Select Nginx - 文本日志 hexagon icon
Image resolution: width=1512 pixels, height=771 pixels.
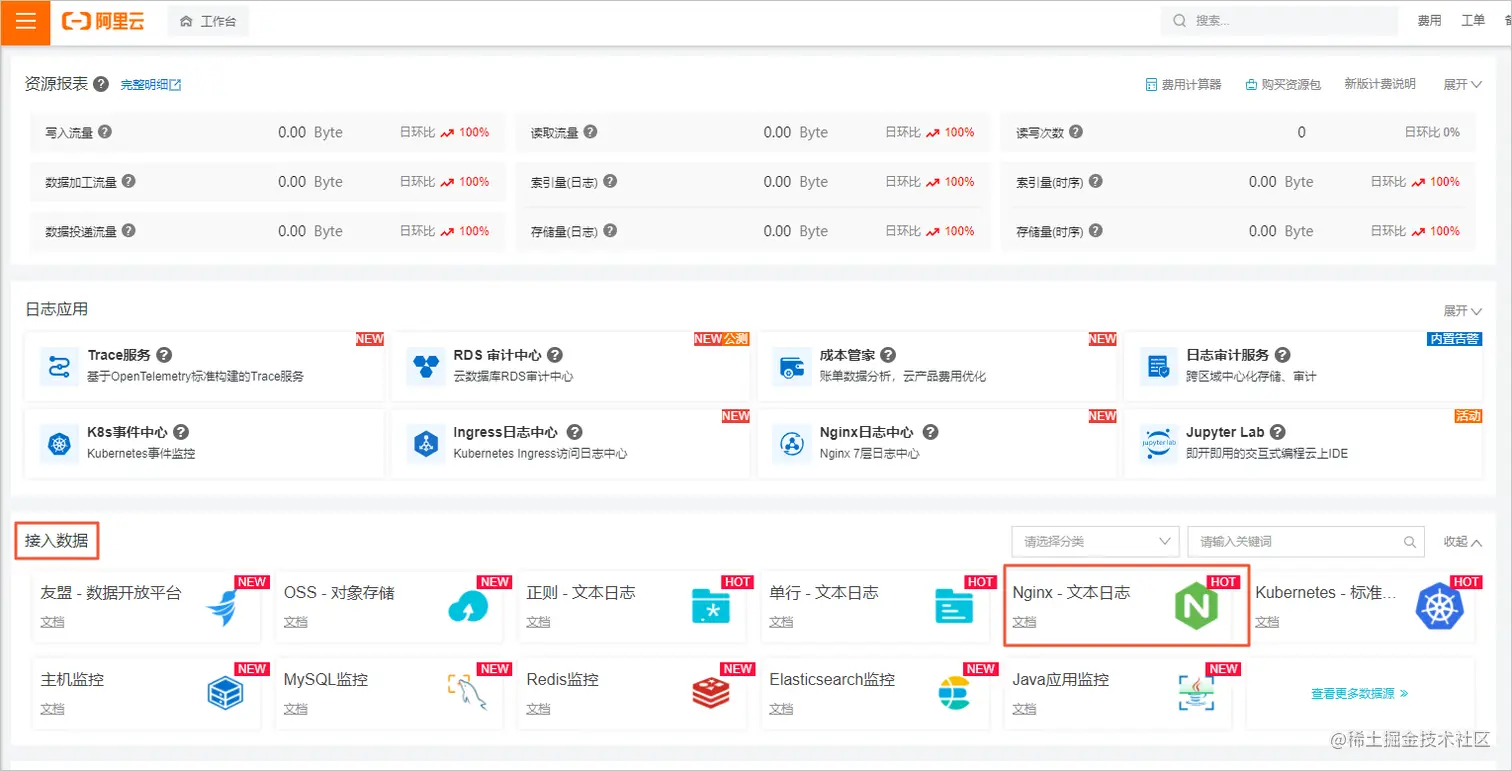1196,606
